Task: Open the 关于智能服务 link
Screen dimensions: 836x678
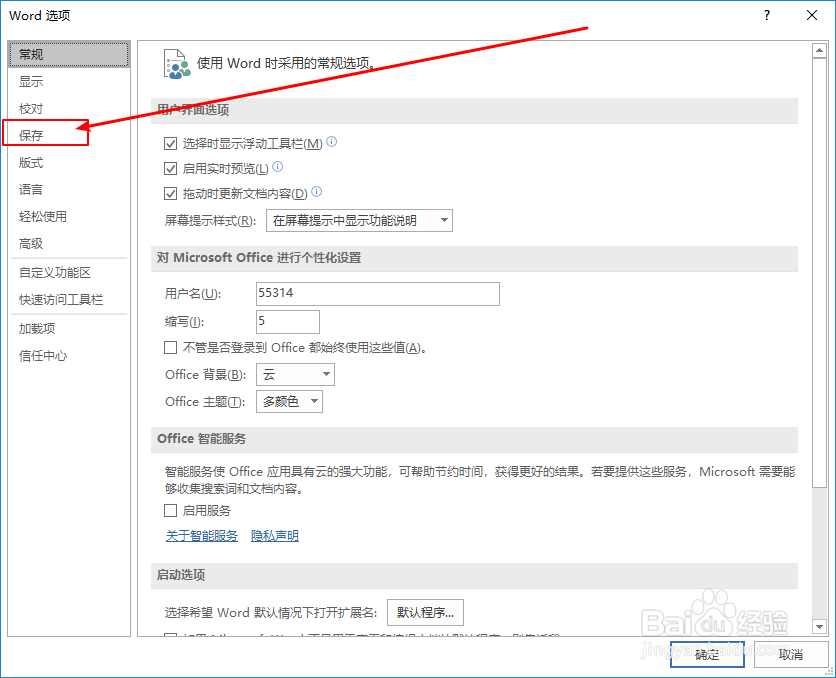Action: (x=202, y=536)
